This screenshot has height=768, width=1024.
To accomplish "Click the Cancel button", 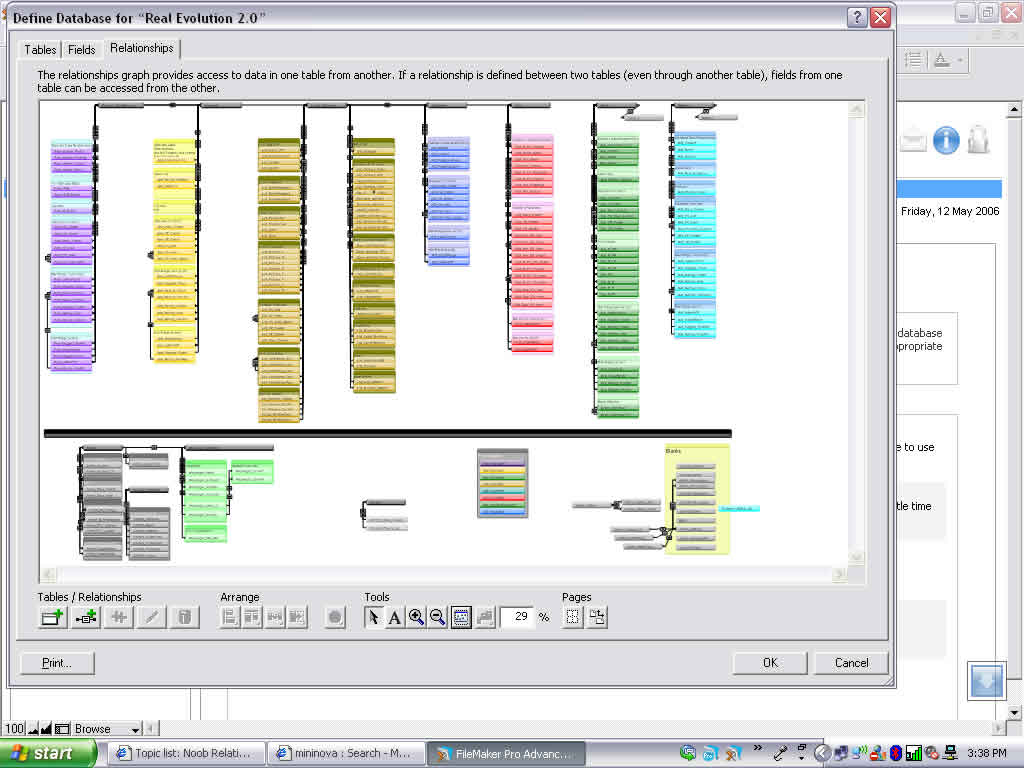I will click(852, 663).
